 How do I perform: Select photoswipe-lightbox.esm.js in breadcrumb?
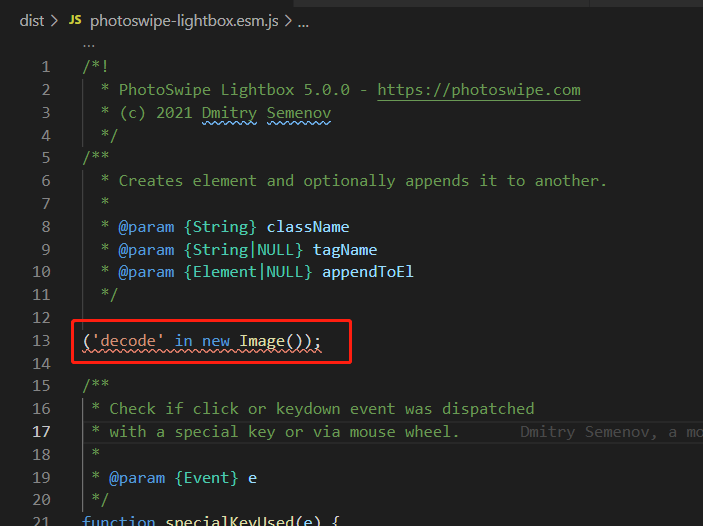click(184, 21)
